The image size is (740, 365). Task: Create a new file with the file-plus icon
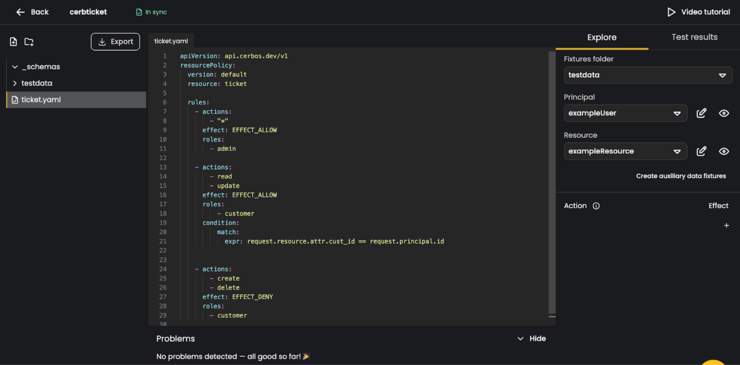click(x=13, y=42)
